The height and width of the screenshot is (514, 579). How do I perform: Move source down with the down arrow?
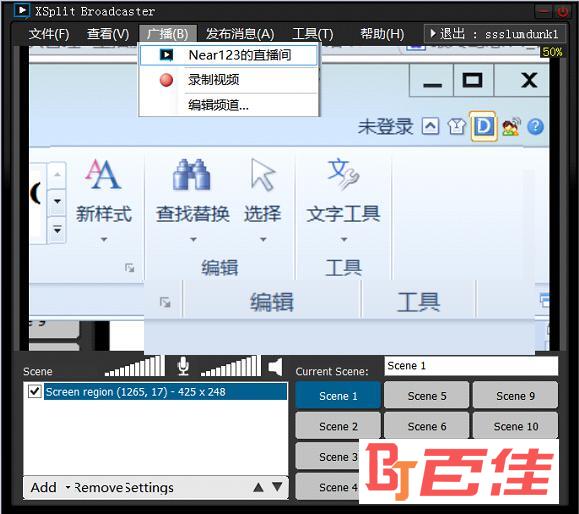point(277,487)
